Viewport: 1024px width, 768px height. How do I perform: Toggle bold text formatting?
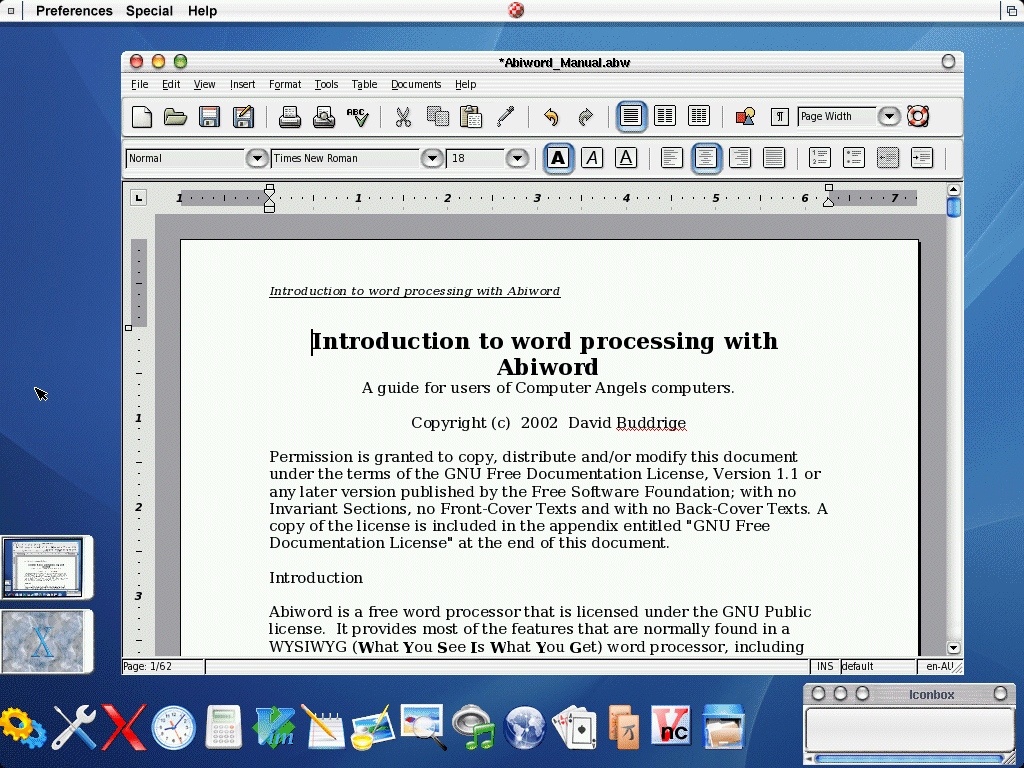[558, 158]
